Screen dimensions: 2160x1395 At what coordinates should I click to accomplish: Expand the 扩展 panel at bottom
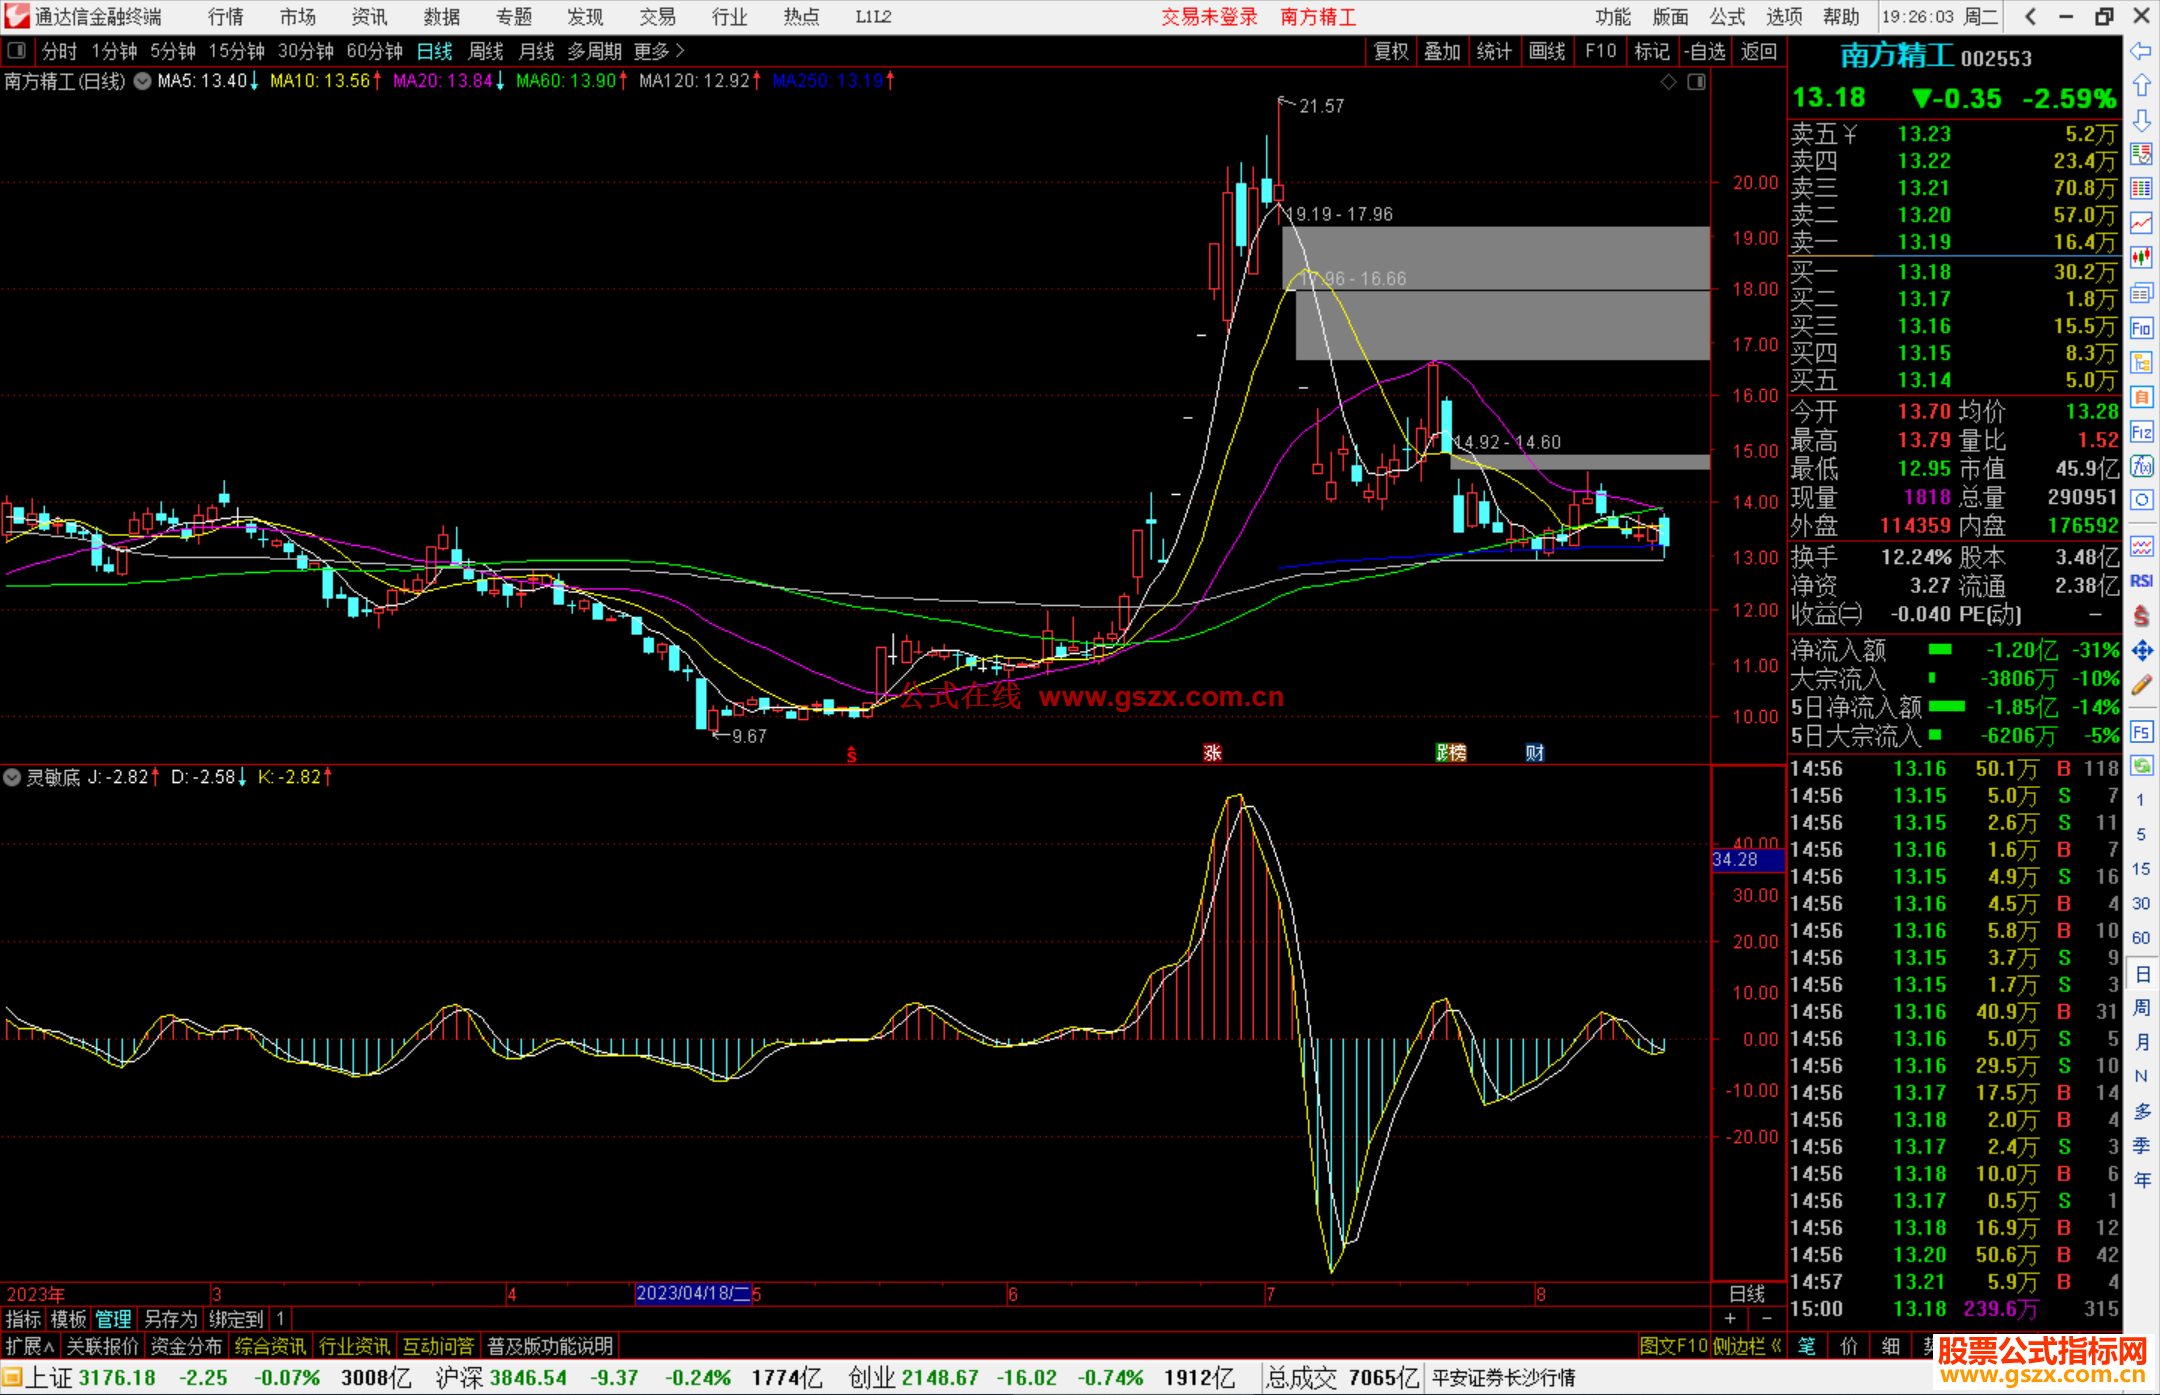tap(30, 1346)
